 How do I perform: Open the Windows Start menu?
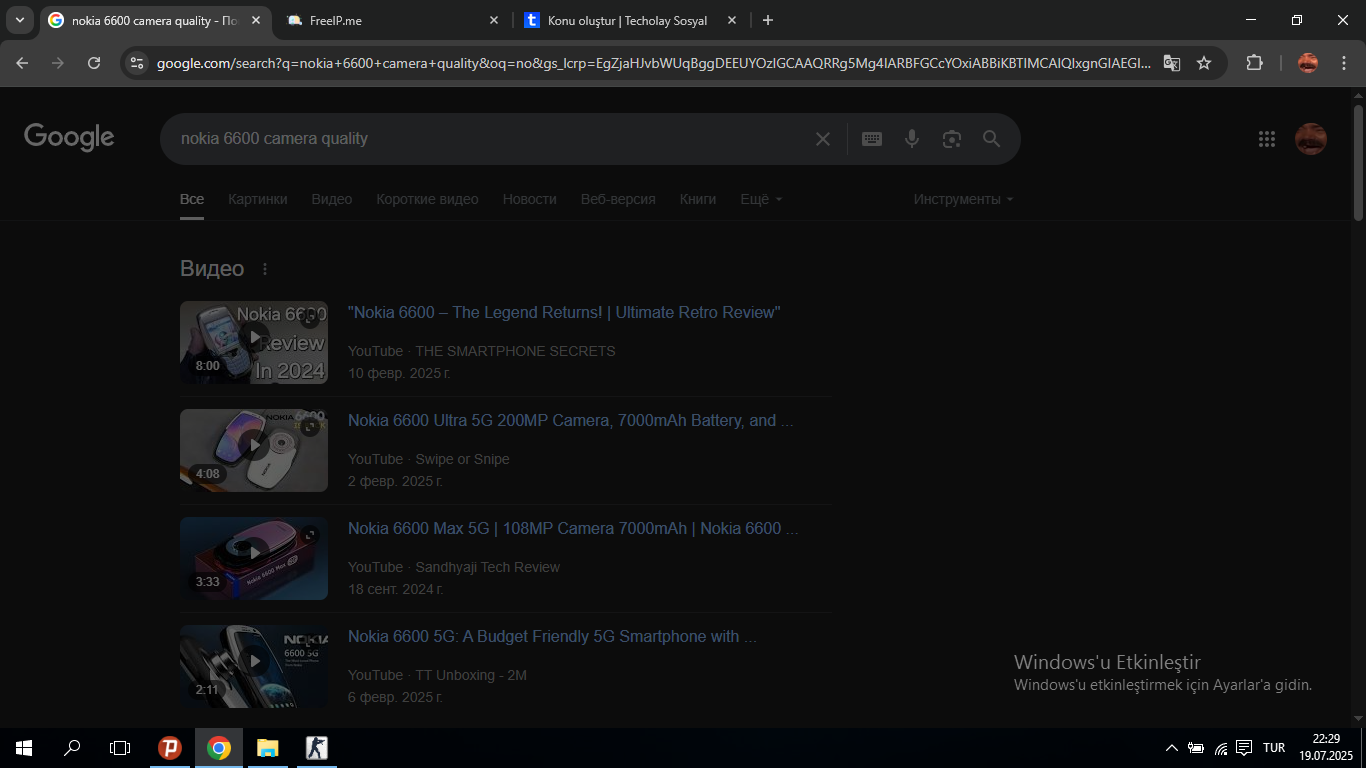[x=24, y=748]
